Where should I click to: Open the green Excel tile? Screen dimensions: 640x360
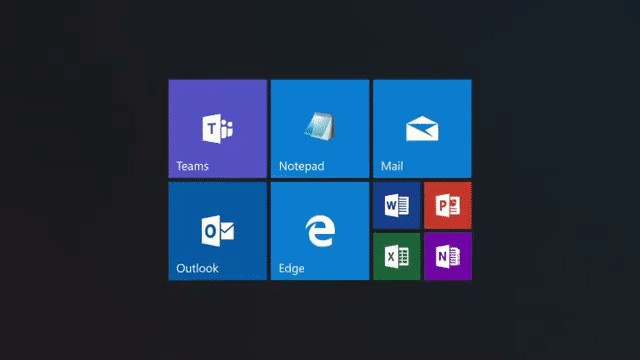coord(396,256)
